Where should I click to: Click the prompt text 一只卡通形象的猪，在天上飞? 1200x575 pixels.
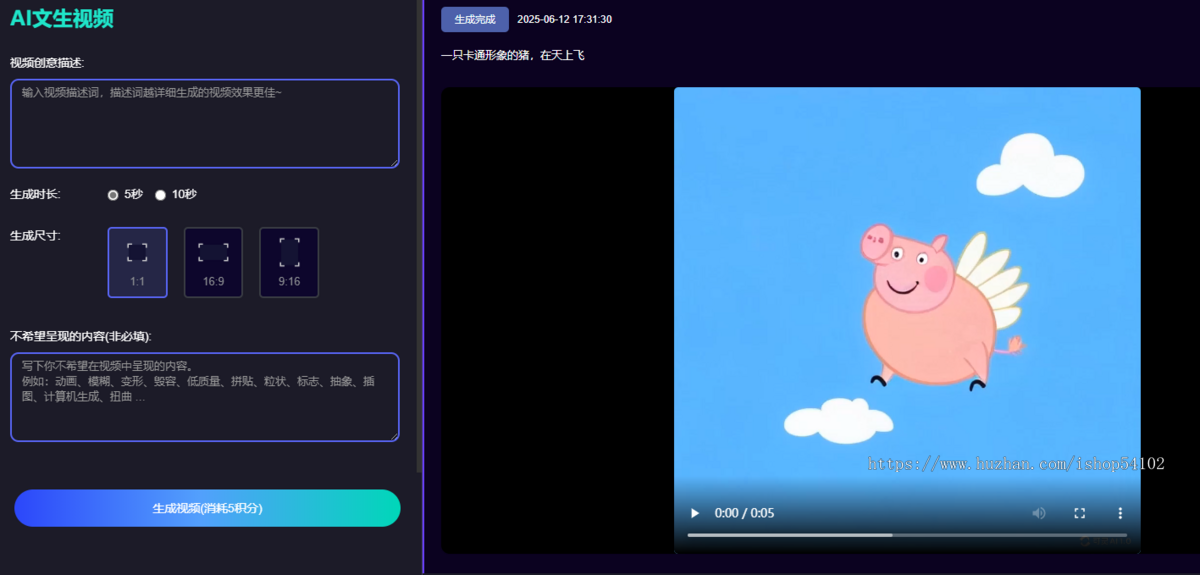point(513,56)
